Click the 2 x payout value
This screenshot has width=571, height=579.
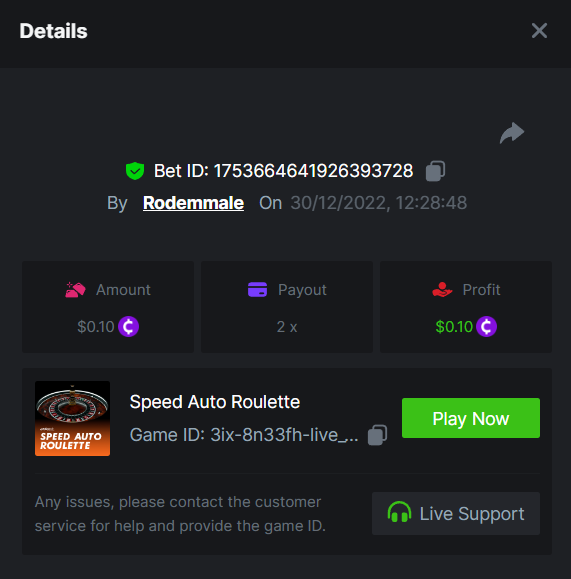coord(287,327)
